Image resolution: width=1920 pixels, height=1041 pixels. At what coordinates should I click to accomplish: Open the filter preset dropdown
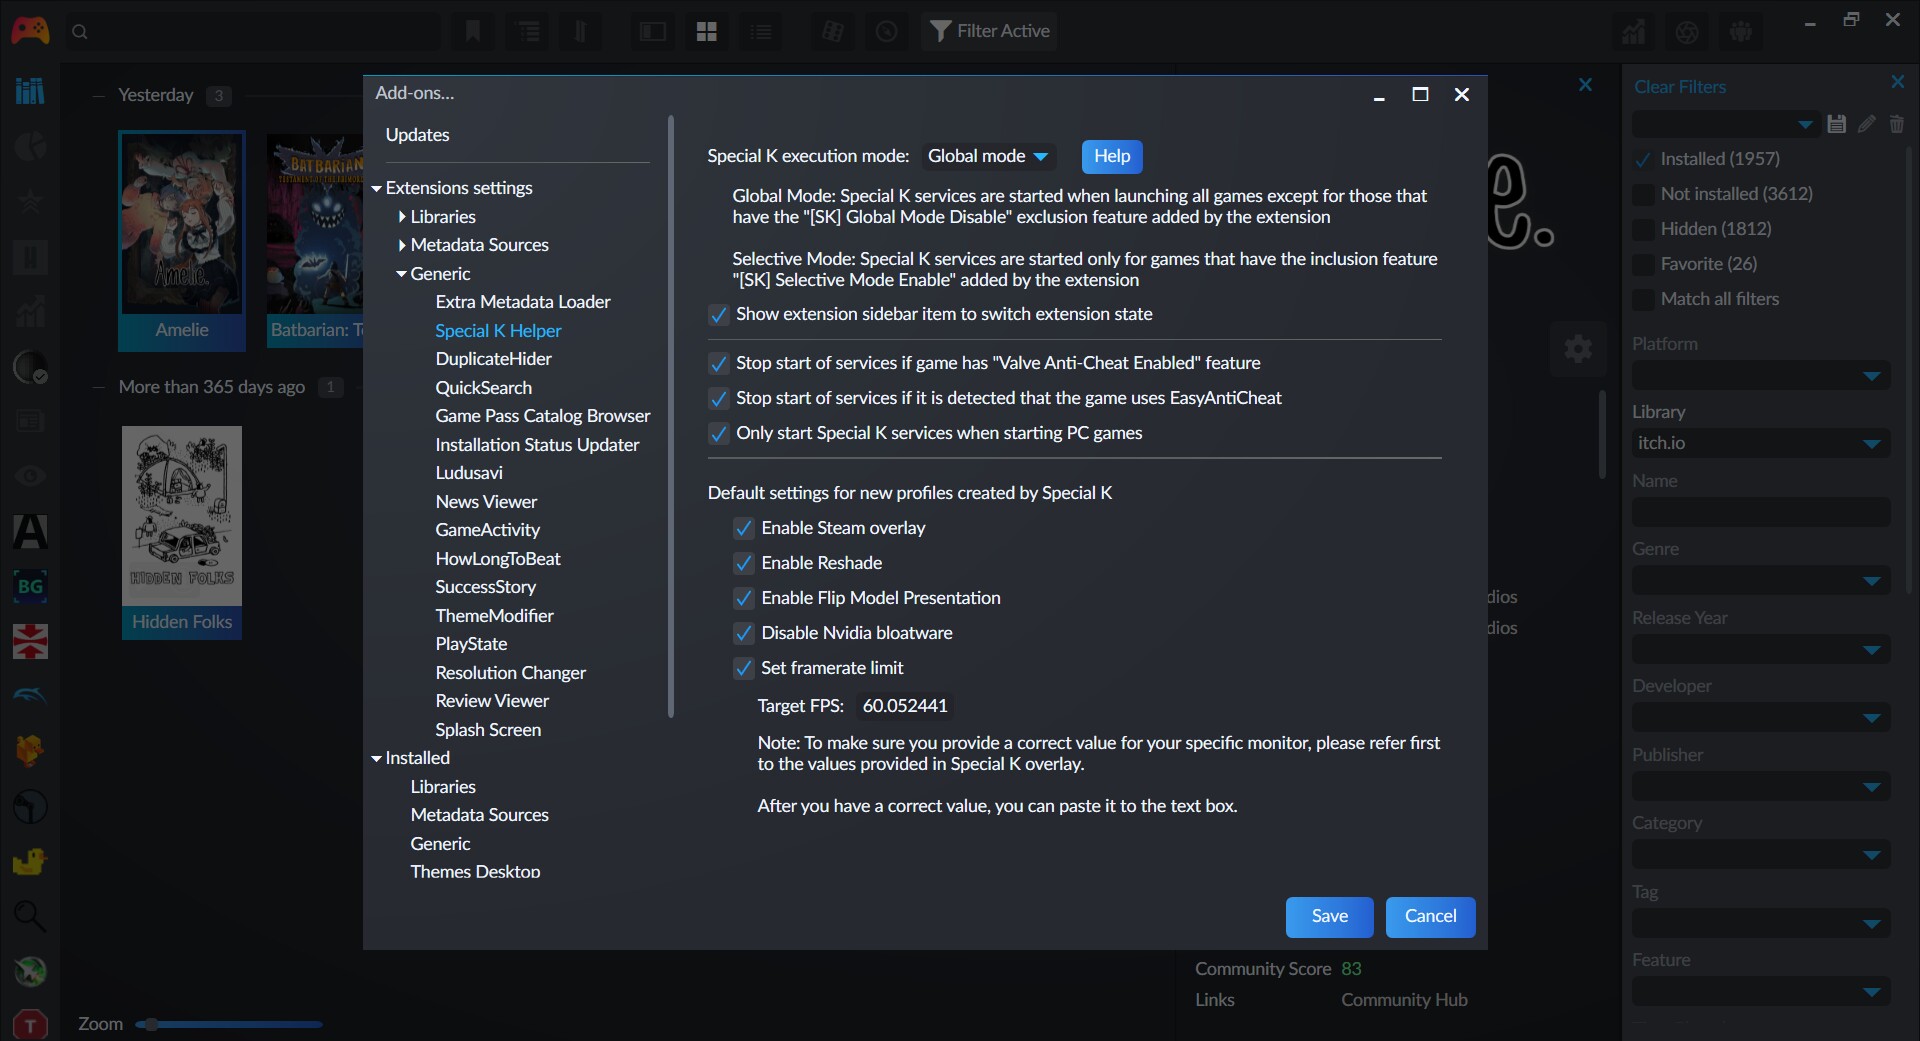(1725, 124)
